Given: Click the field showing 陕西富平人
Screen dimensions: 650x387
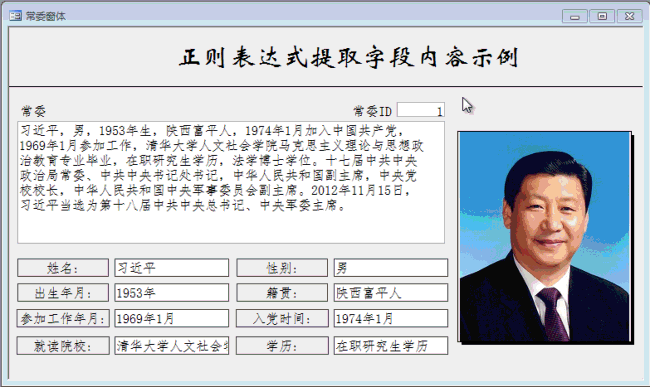Looking at the screenshot, I should [x=391, y=293].
